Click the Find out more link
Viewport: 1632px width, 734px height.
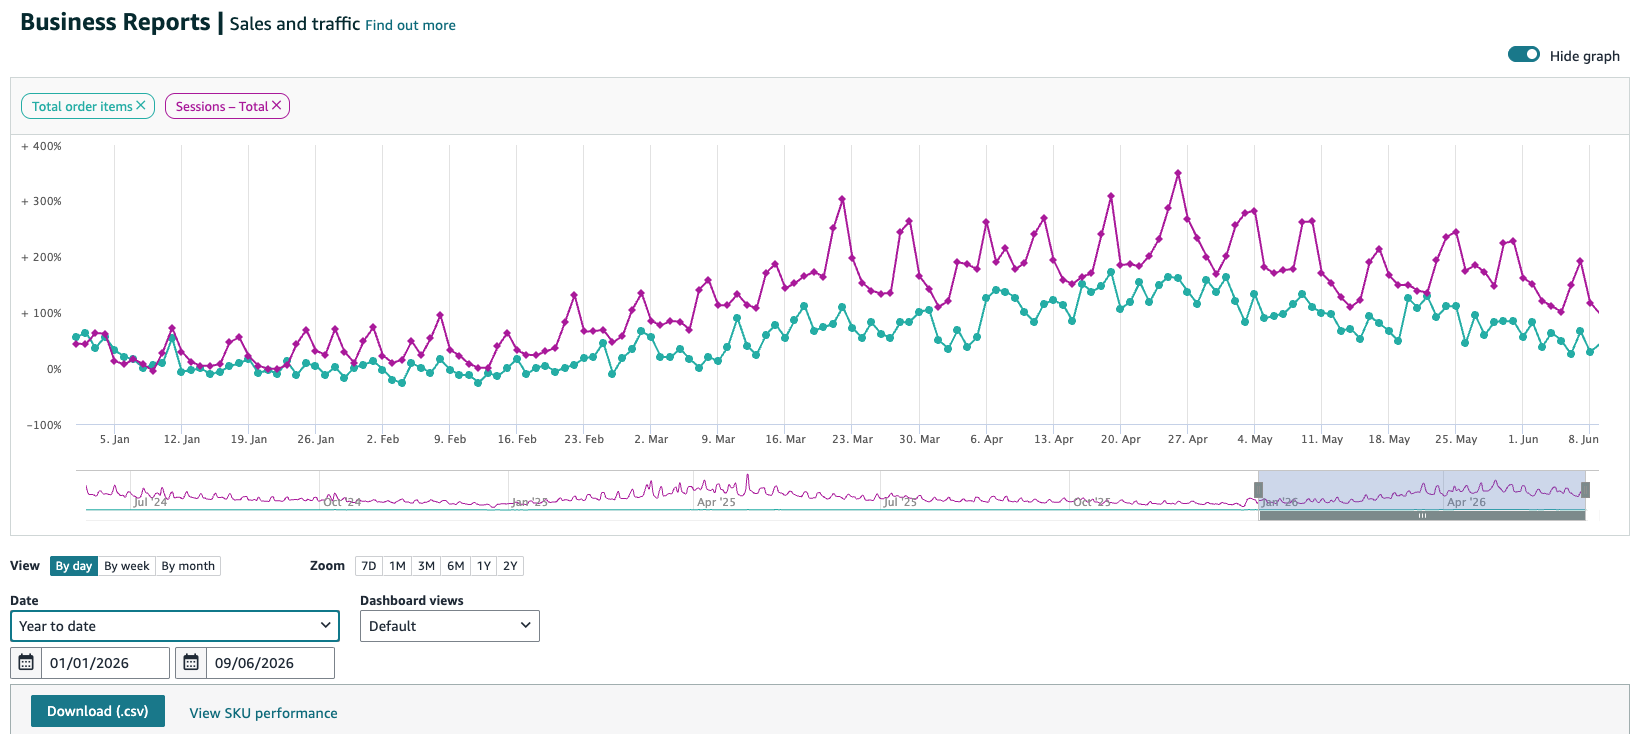(x=410, y=25)
